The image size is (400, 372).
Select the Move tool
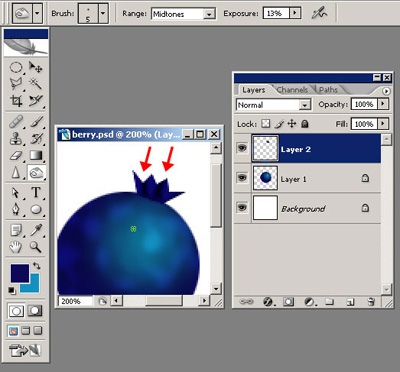pyautogui.click(x=36, y=68)
